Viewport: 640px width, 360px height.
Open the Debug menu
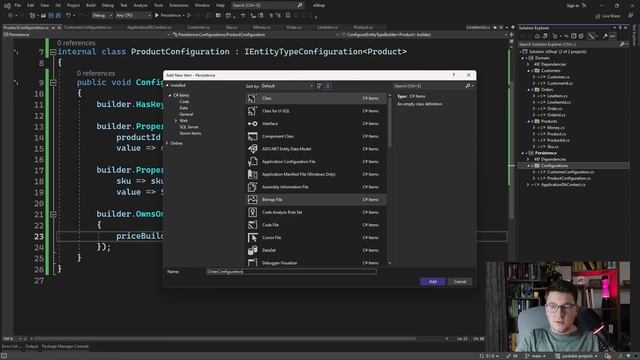[108, 5]
